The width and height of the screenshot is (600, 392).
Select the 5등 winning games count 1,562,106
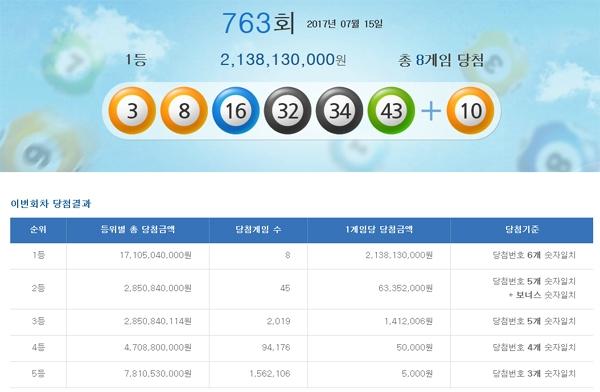270,374
